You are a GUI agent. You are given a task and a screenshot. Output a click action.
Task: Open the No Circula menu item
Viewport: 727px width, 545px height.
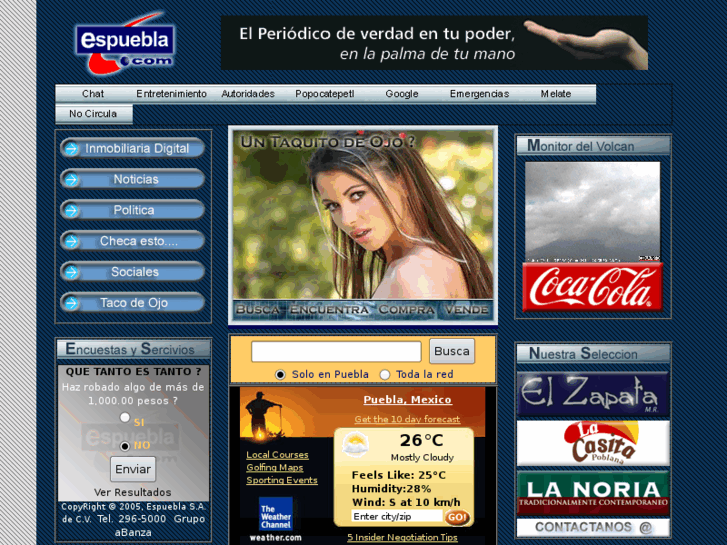pyautogui.click(x=93, y=114)
